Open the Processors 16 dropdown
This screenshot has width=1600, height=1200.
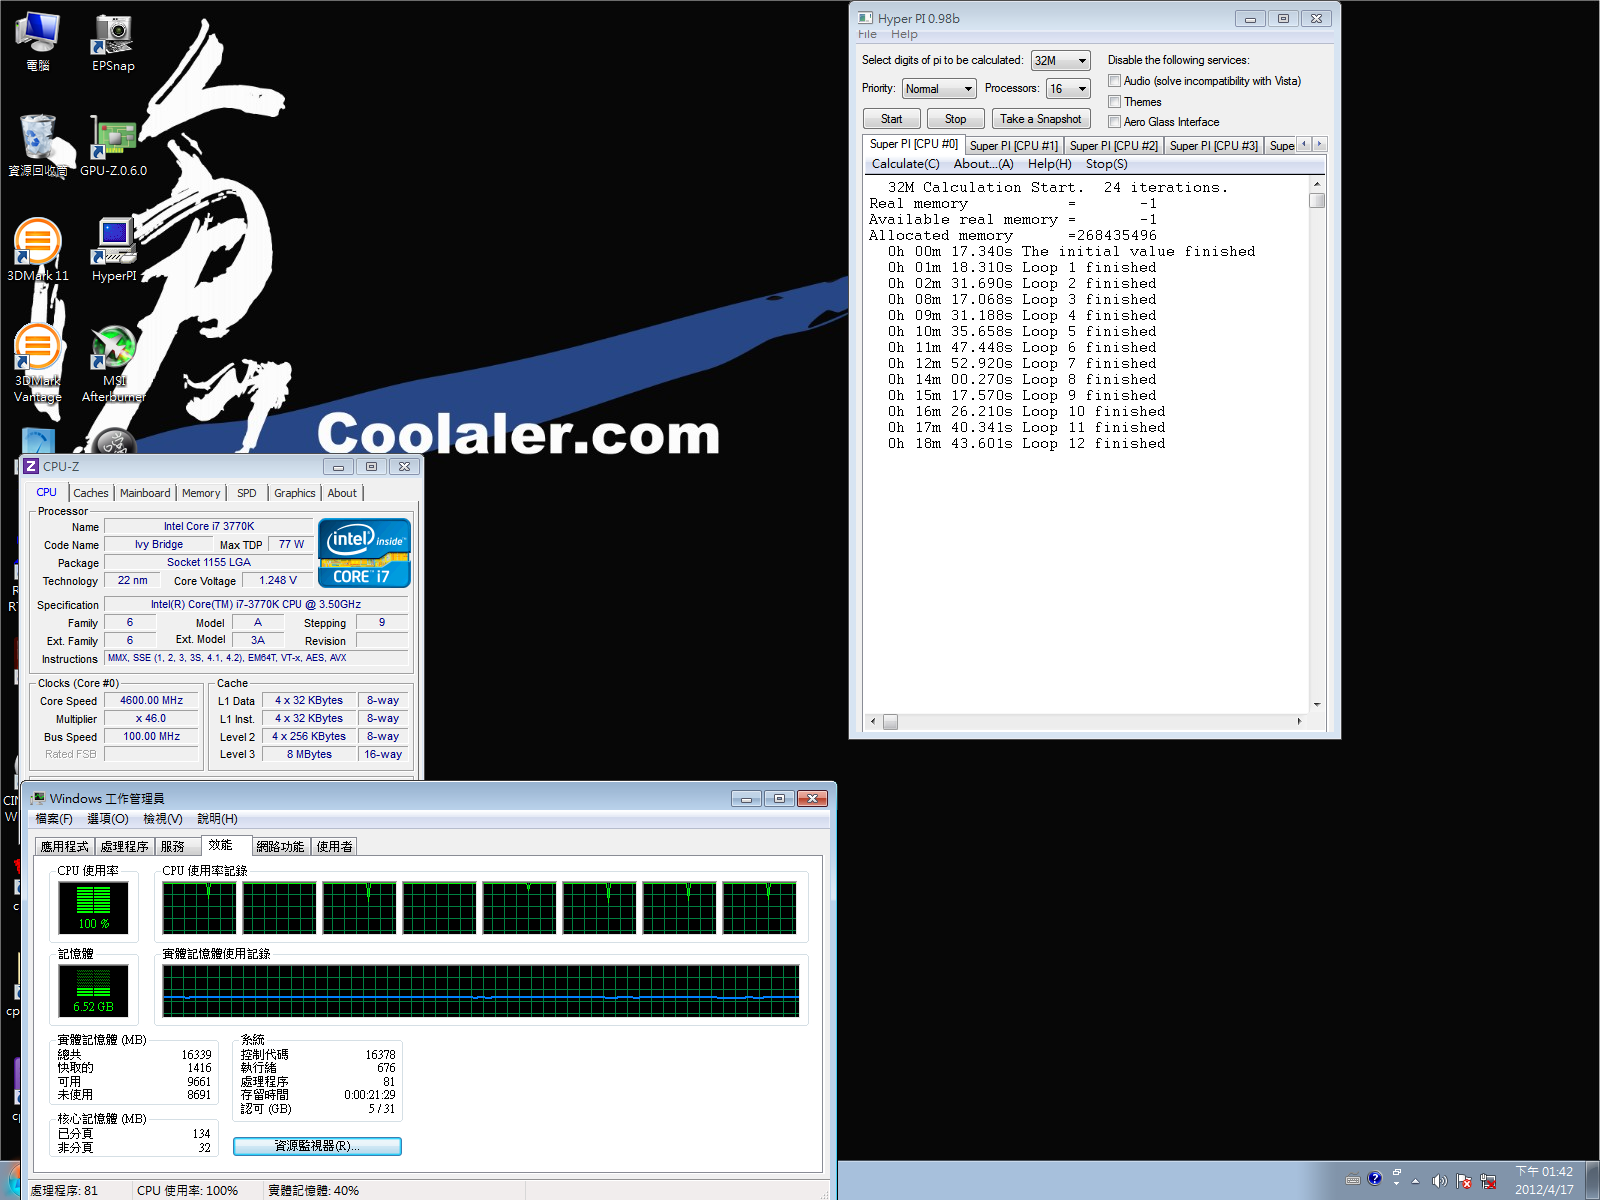1068,89
